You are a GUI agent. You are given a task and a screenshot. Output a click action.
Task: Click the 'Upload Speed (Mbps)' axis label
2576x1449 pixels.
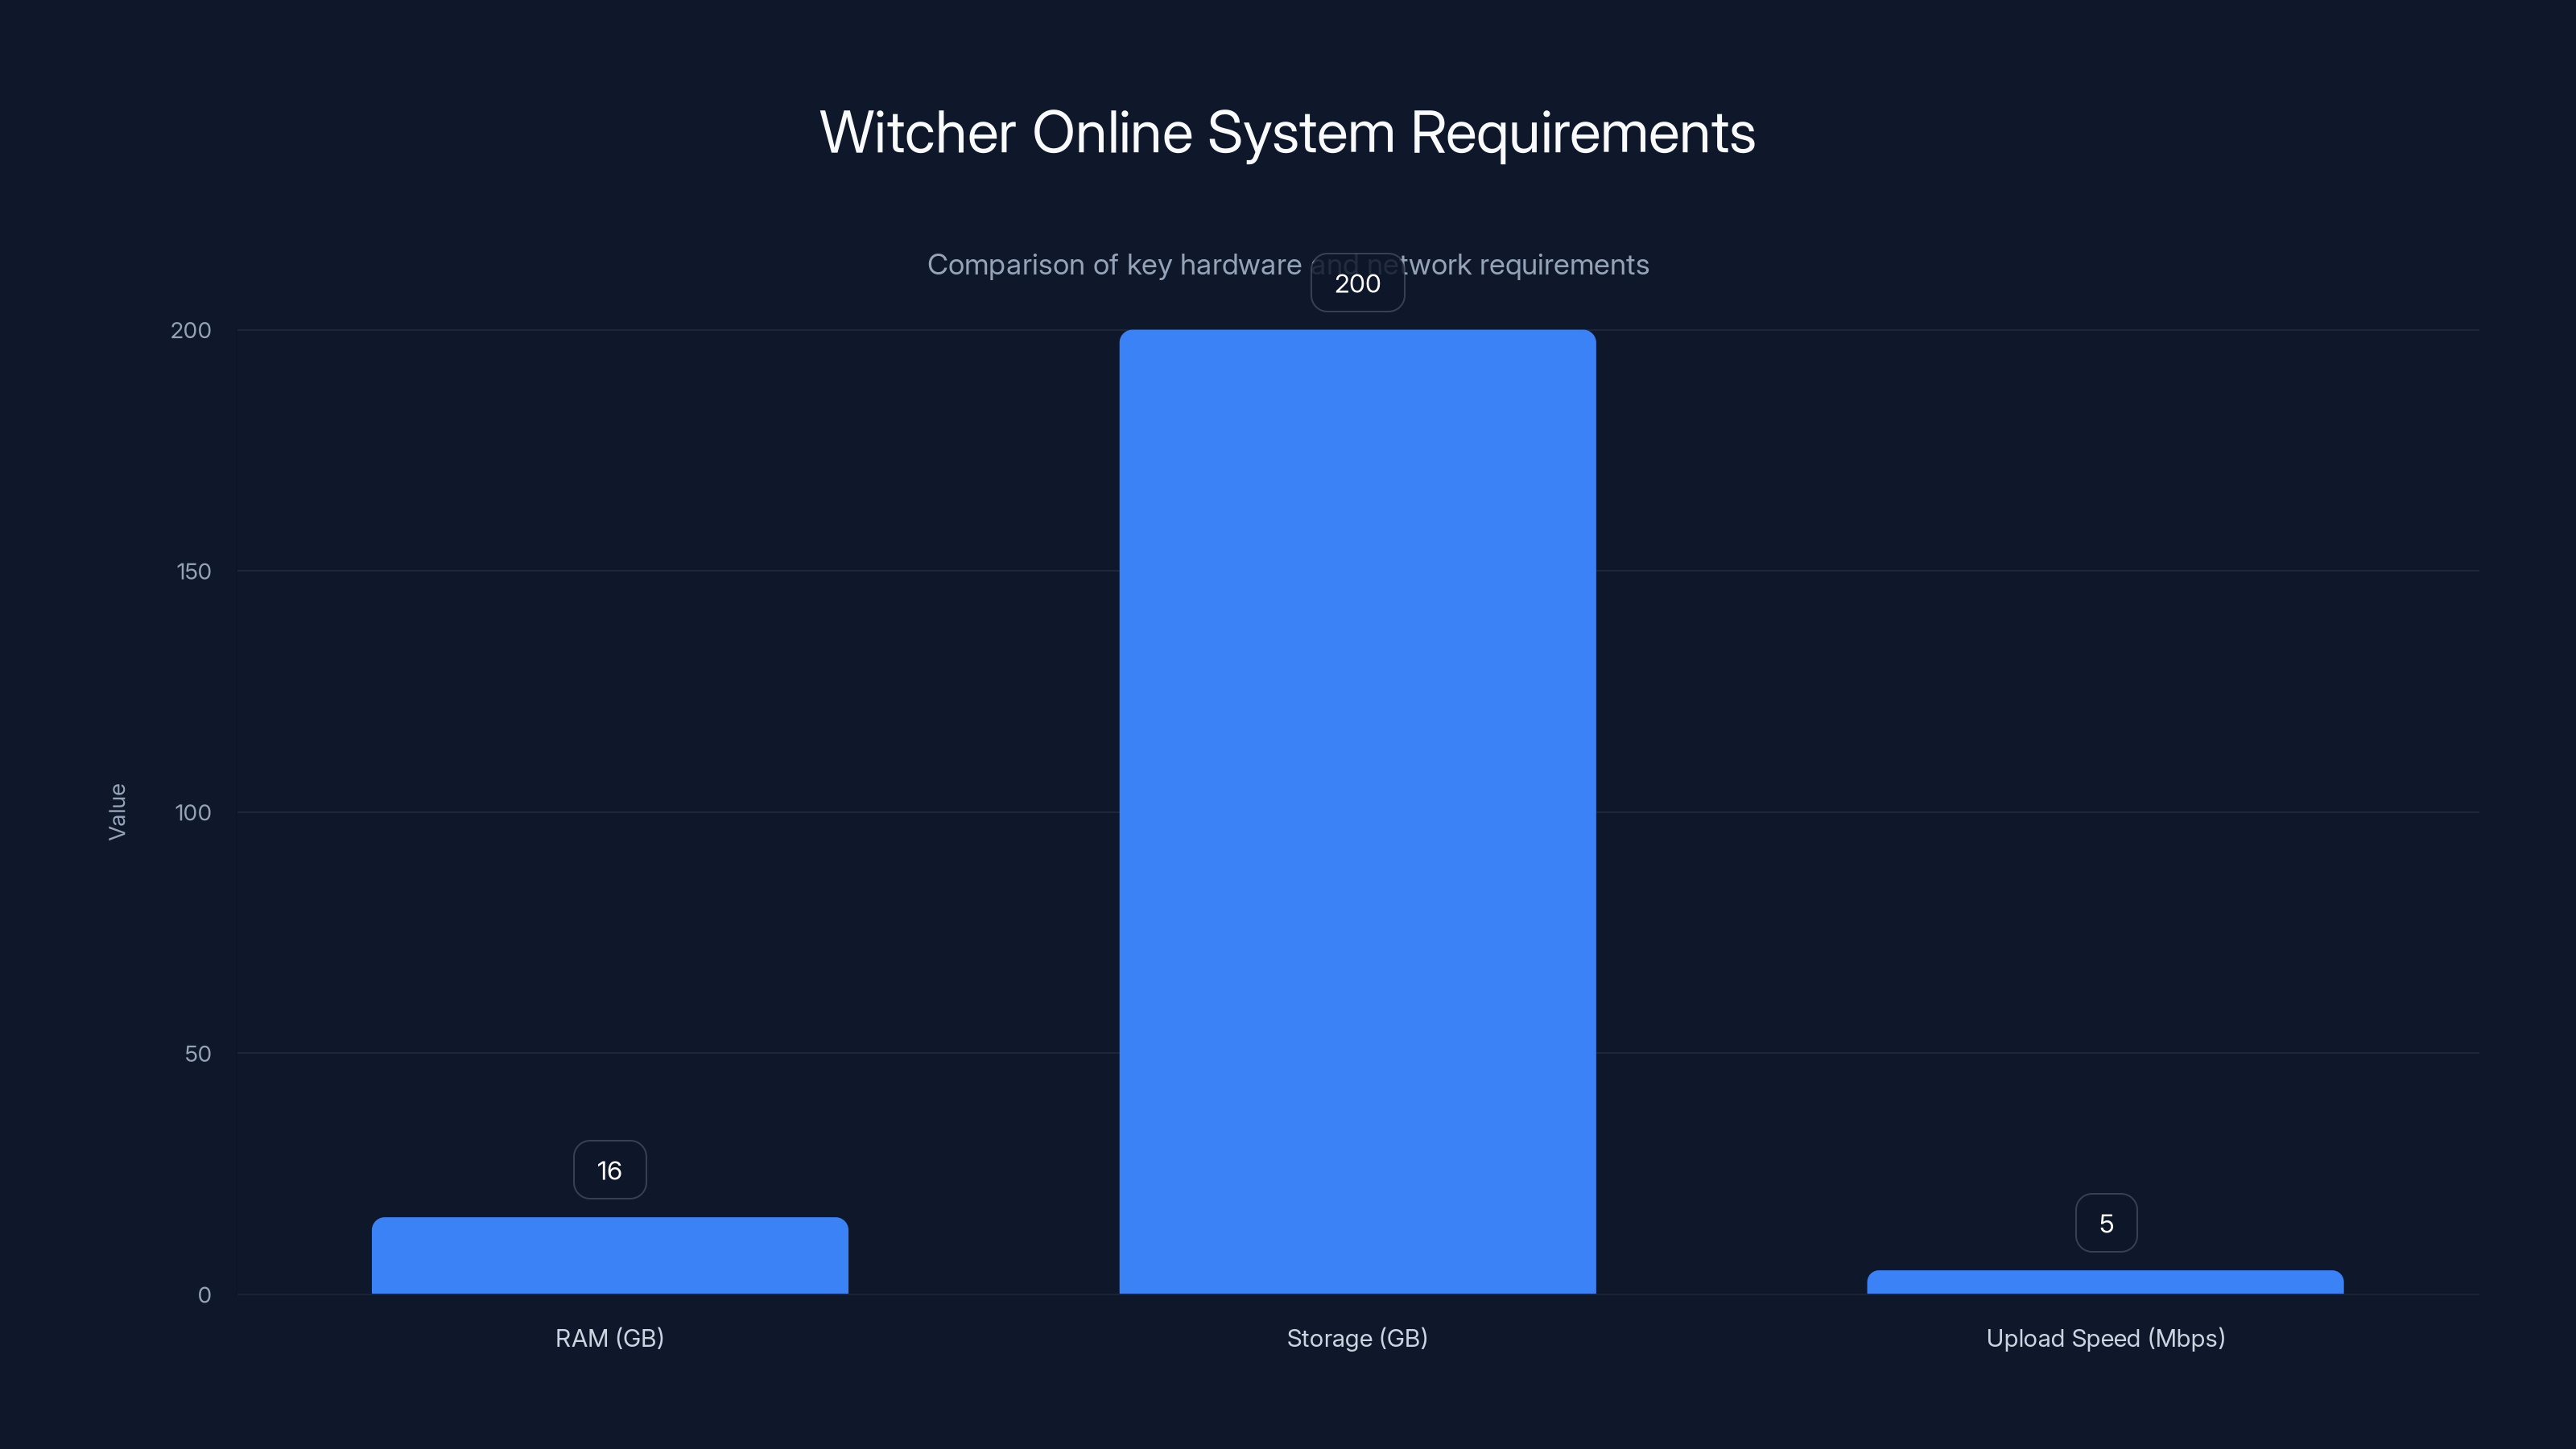[x=2105, y=1338]
